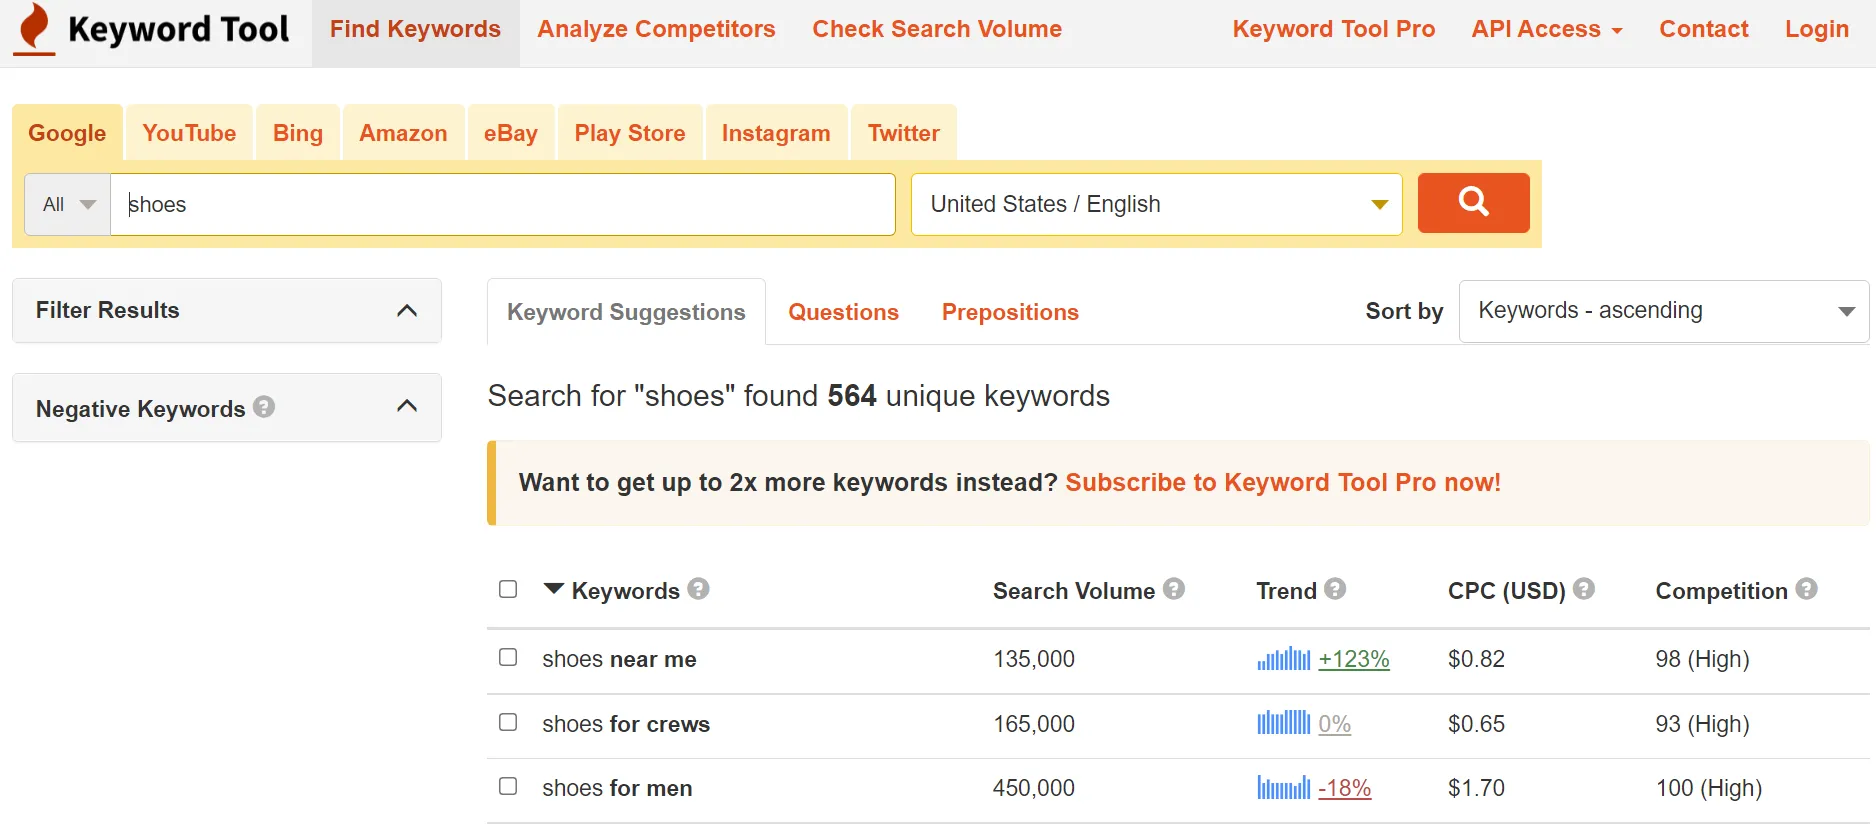Click the Trend column help icon
The image size is (1876, 824).
click(1335, 589)
